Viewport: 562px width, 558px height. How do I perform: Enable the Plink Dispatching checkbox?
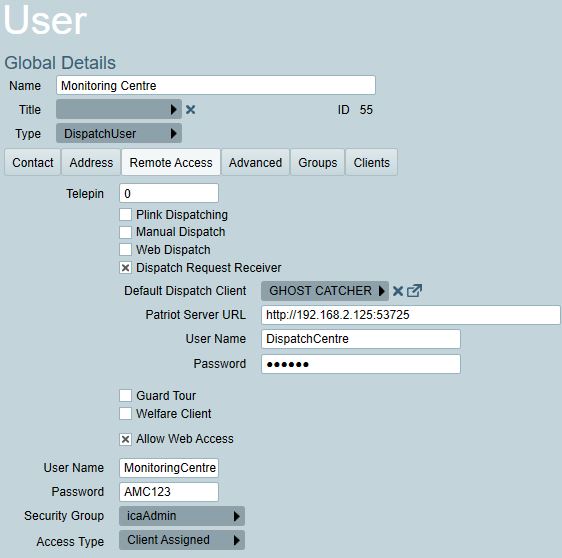click(x=125, y=215)
